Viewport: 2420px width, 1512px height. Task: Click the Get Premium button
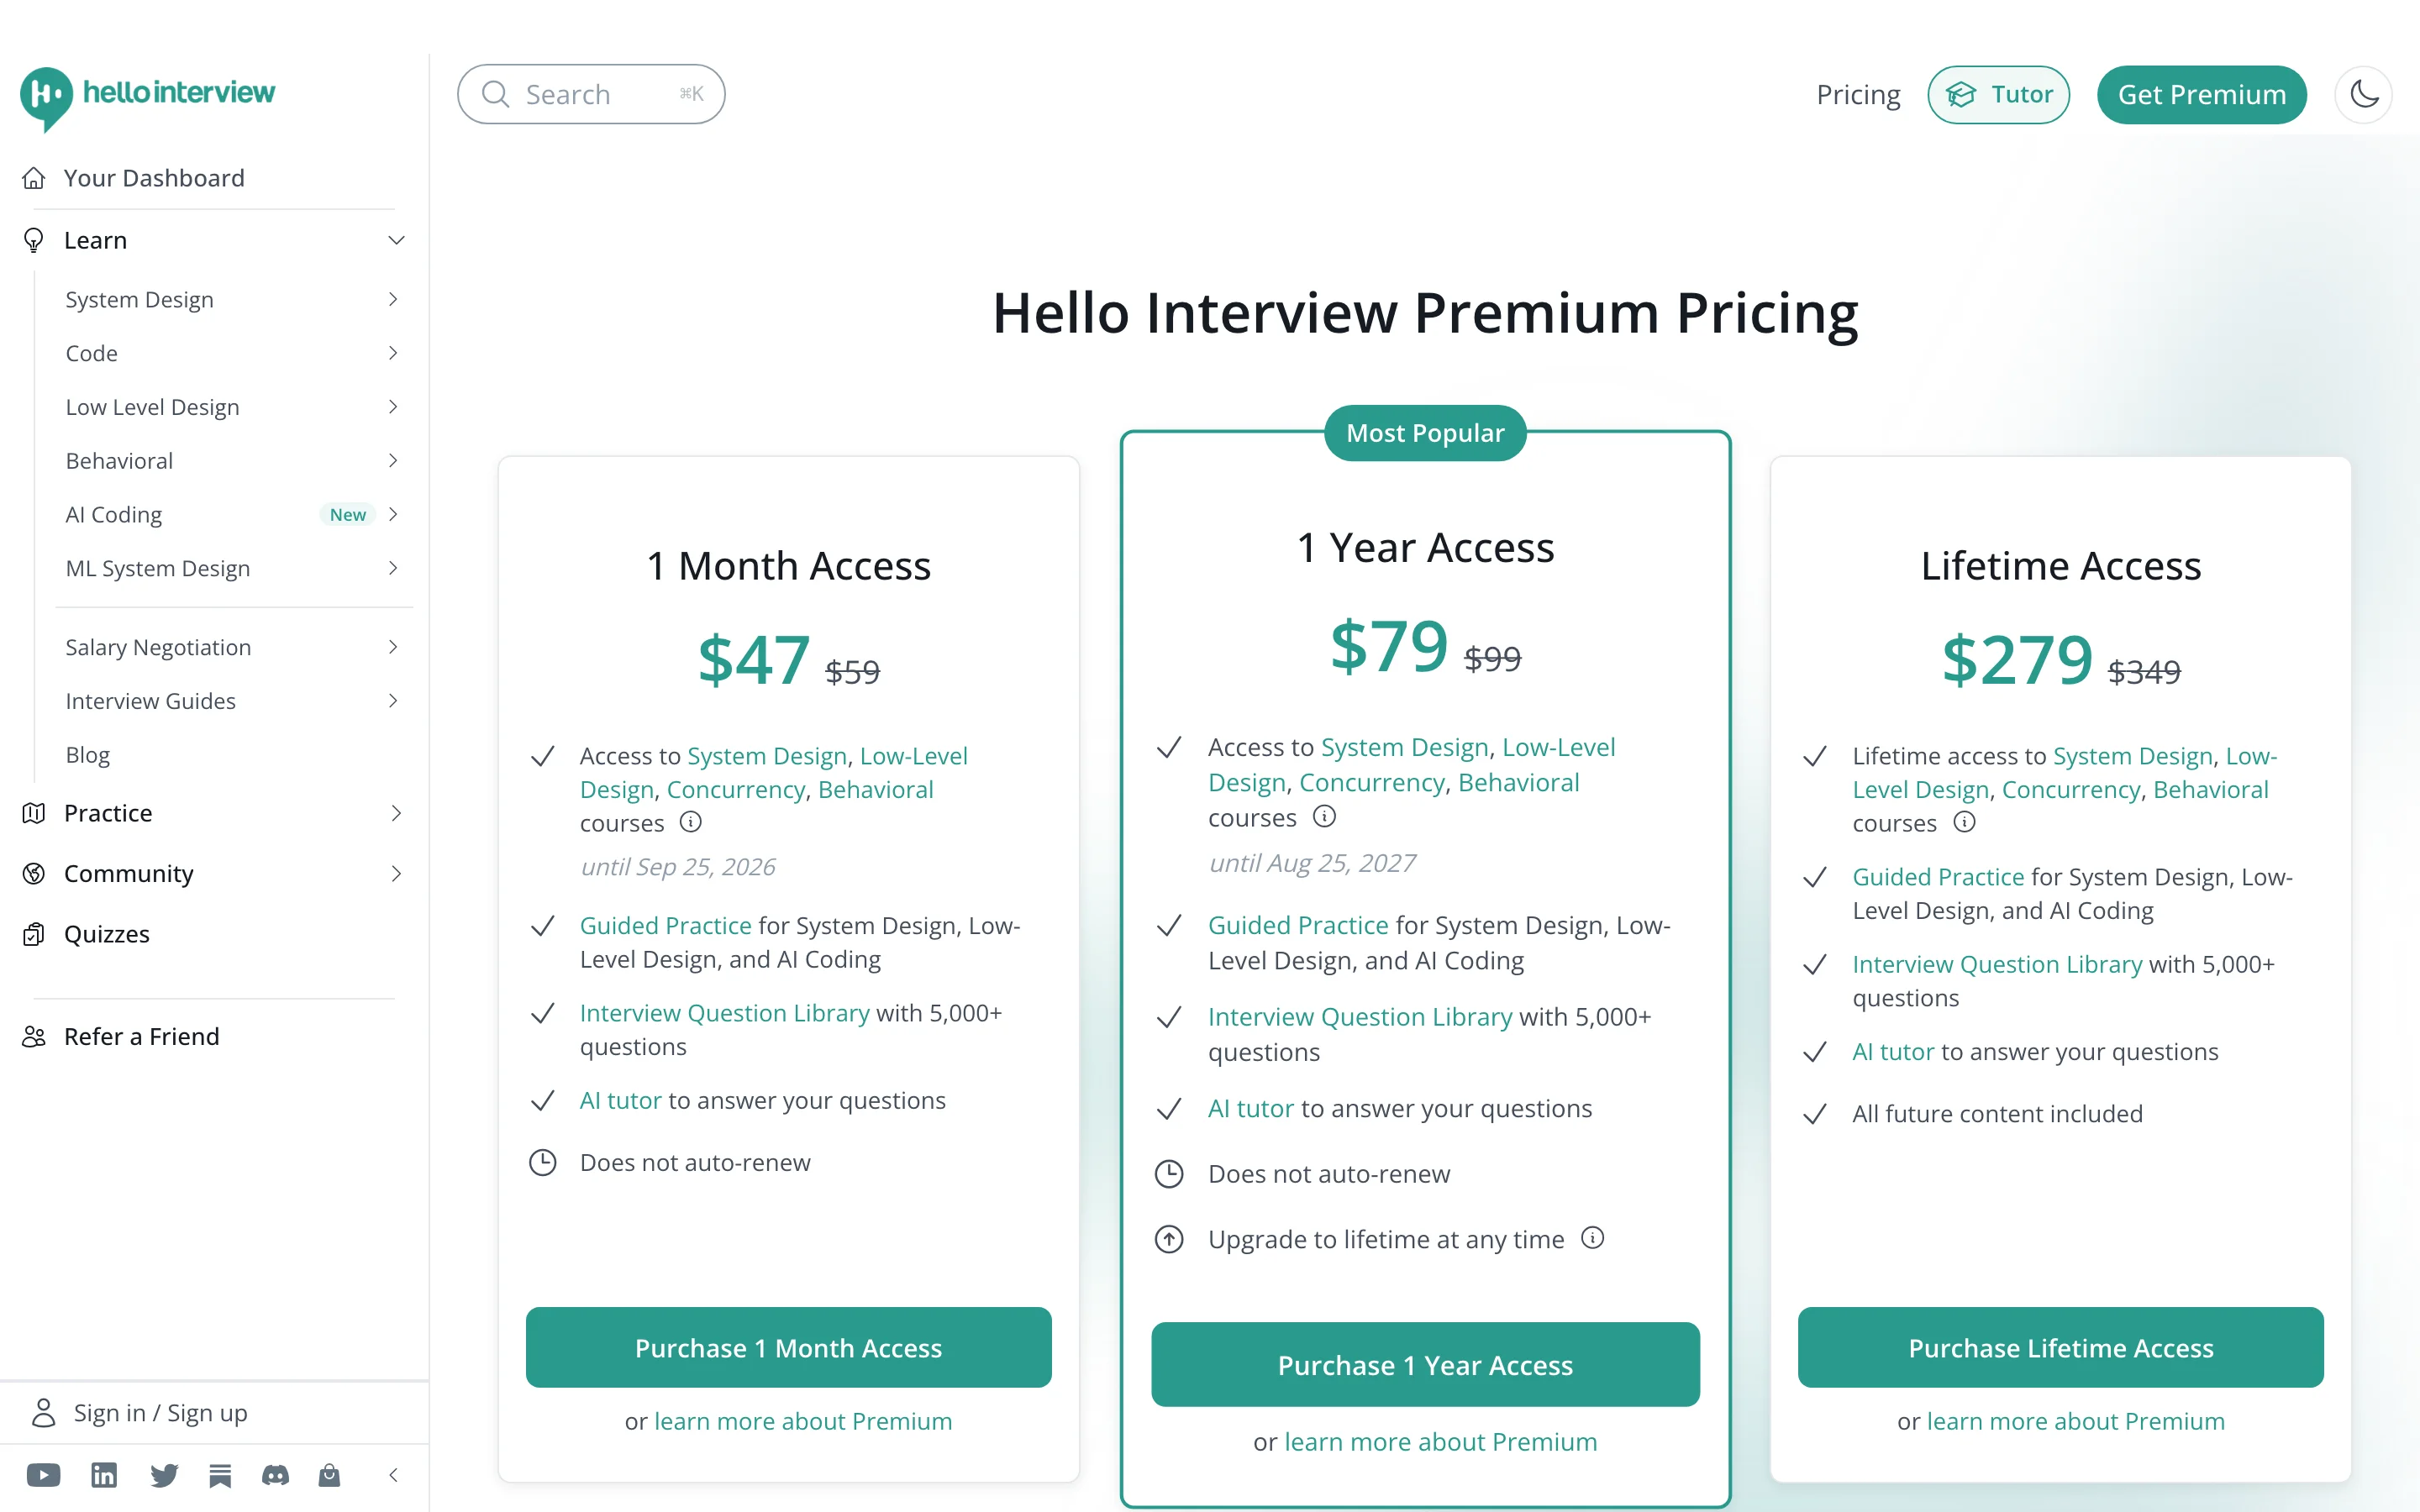[x=2201, y=95]
